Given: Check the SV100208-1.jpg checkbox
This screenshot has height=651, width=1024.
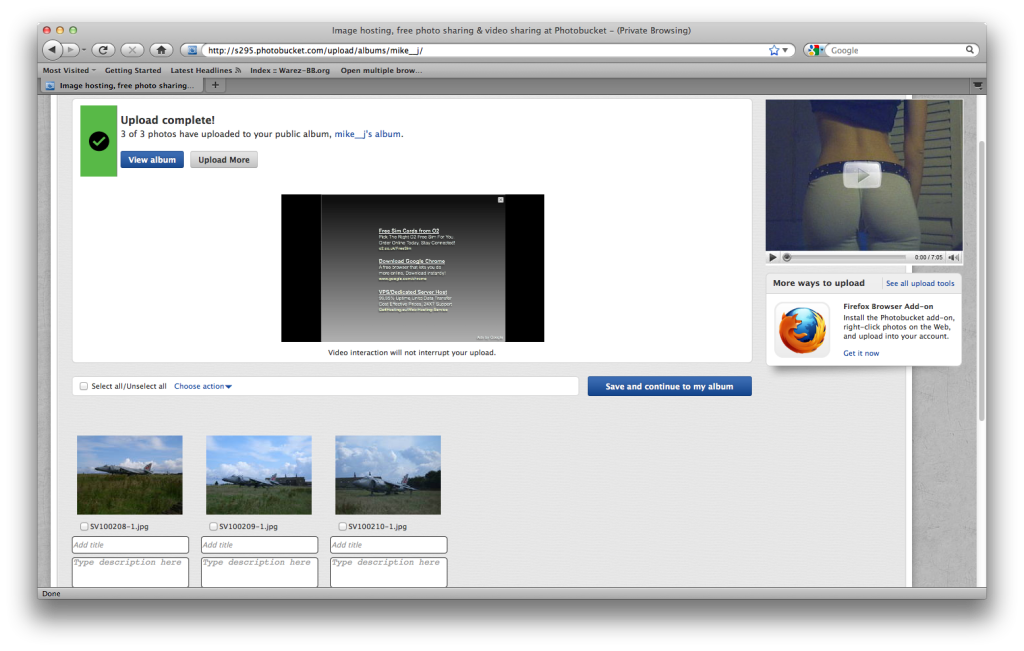Looking at the screenshot, I should (84, 526).
